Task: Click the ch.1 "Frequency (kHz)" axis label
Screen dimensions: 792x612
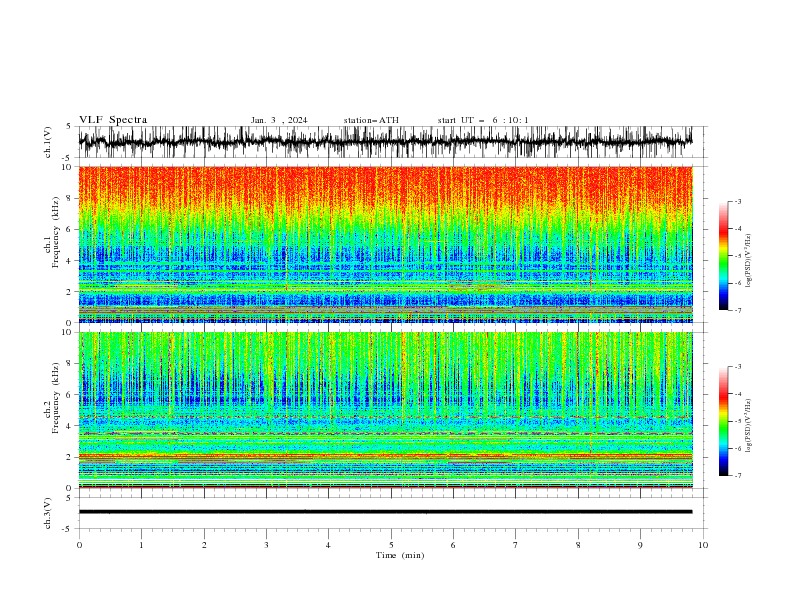Action: (56, 230)
